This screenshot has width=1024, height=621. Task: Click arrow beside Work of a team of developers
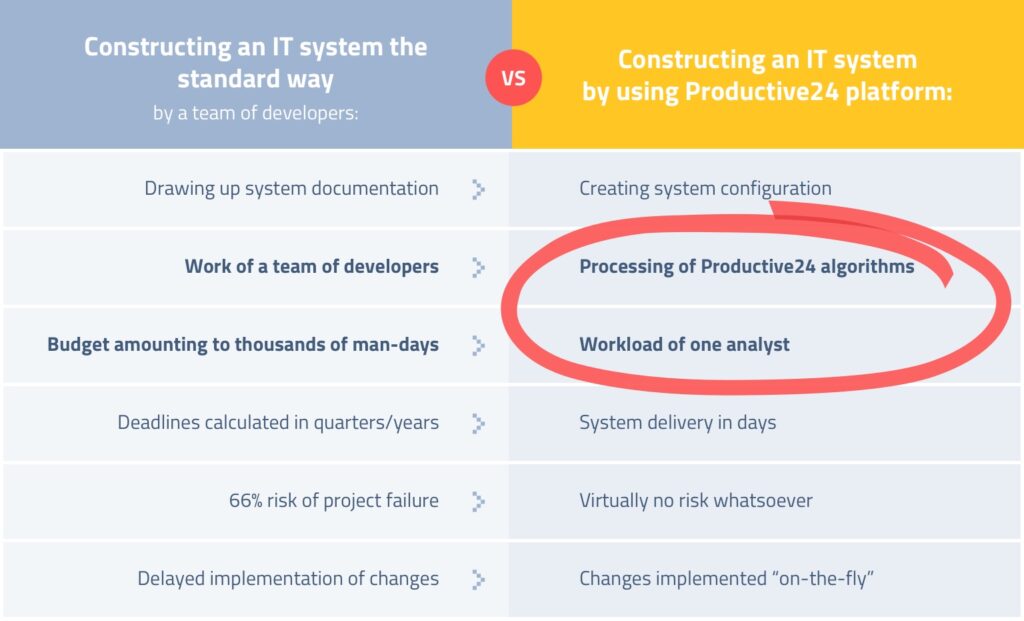point(479,267)
